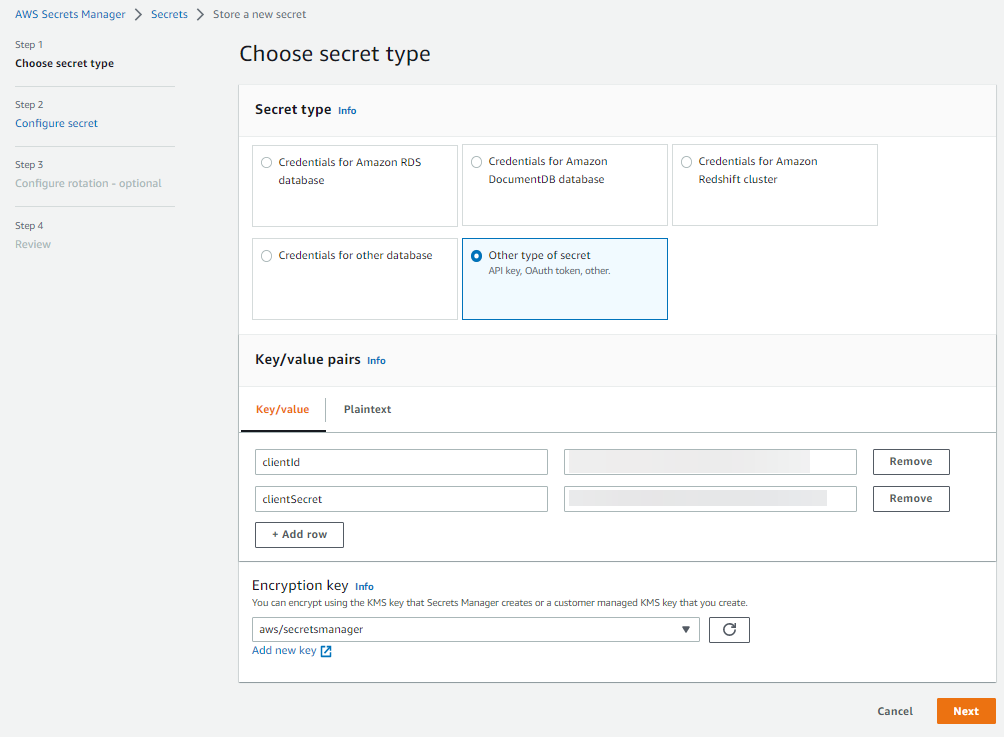Open the aws/secretsmanager encryption key dropdown
Screen dimensions: 1004x737
coord(476,630)
